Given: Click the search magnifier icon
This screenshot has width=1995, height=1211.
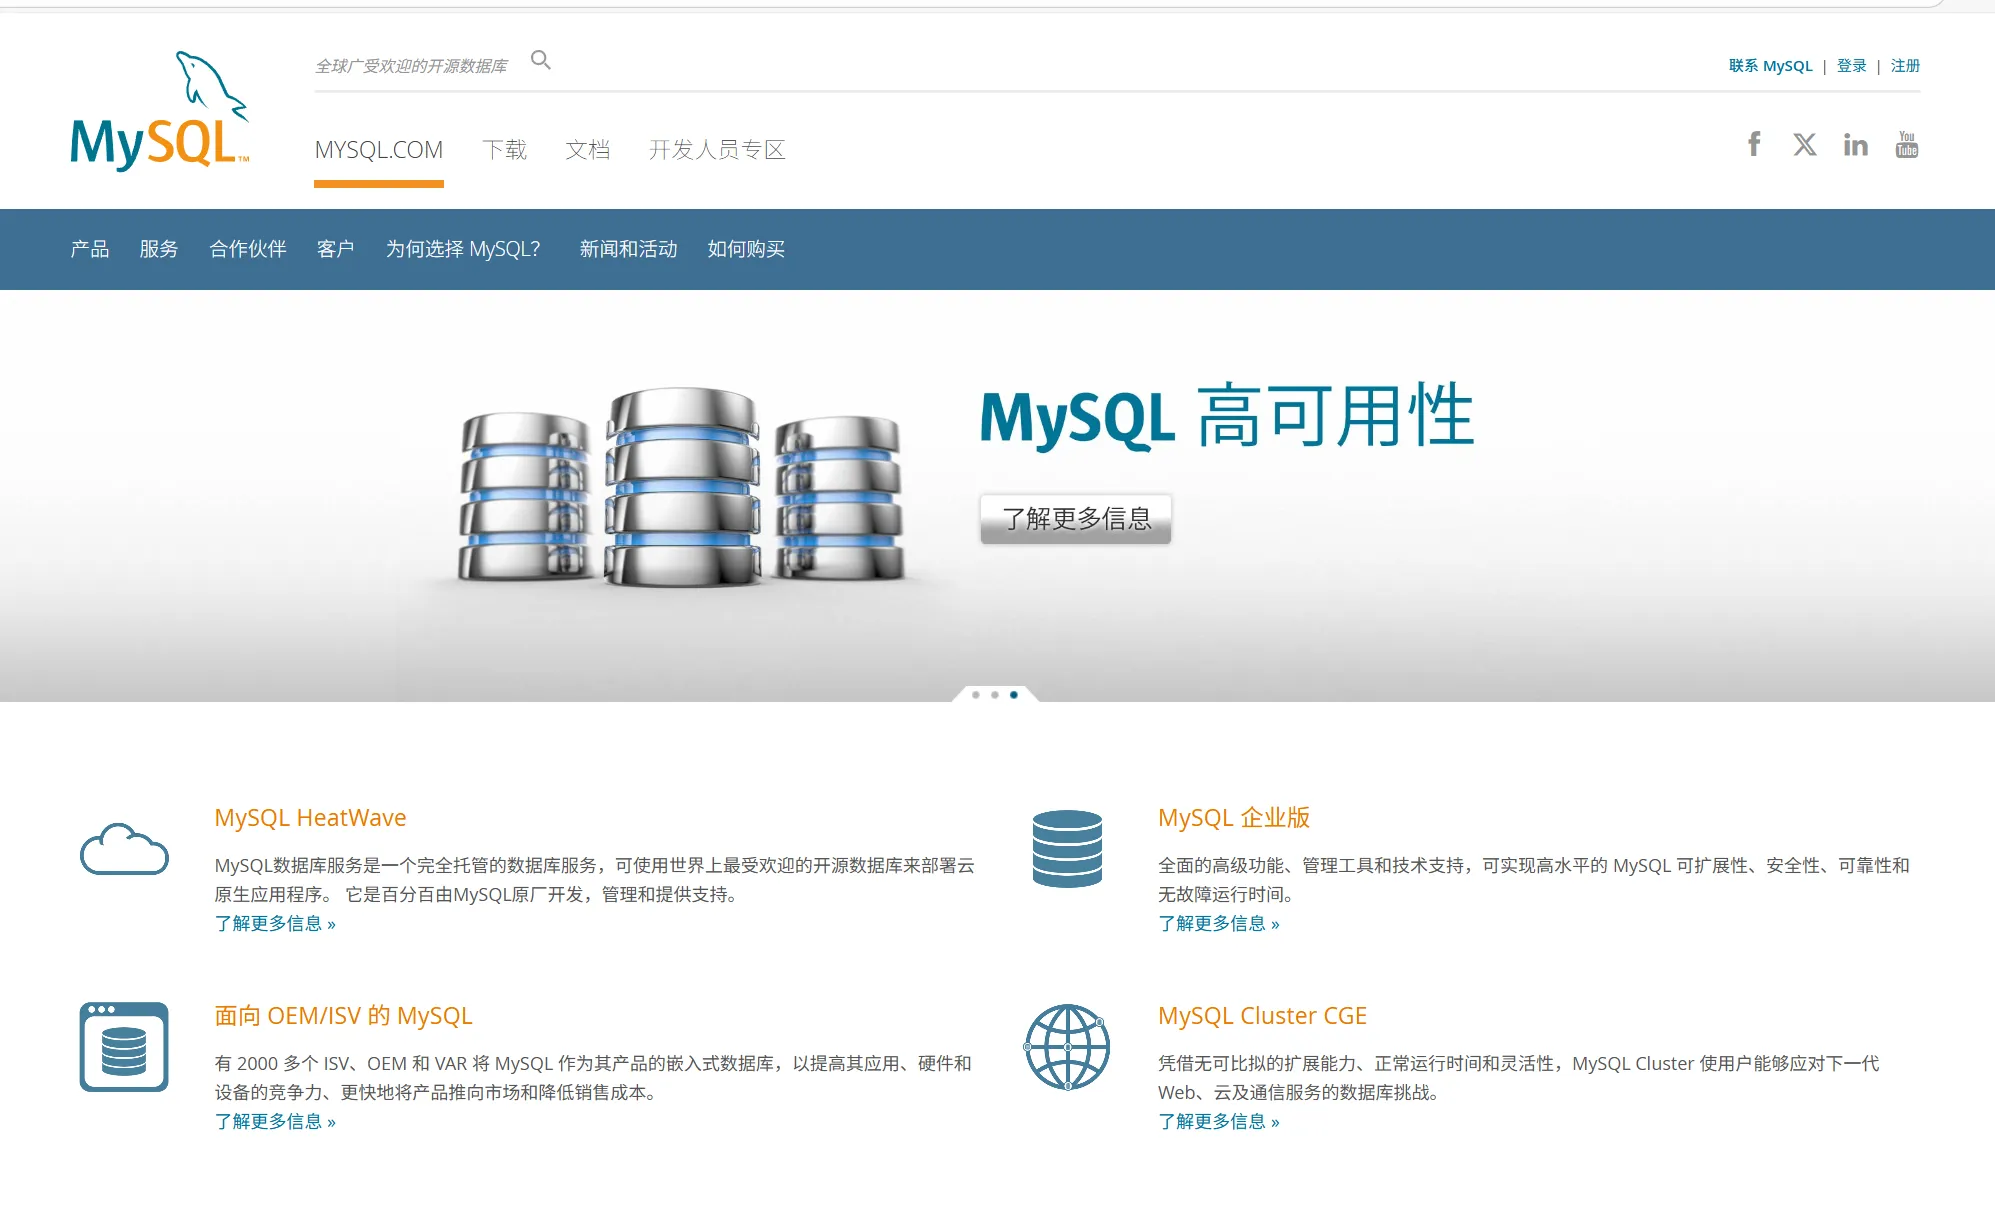Looking at the screenshot, I should pos(540,60).
